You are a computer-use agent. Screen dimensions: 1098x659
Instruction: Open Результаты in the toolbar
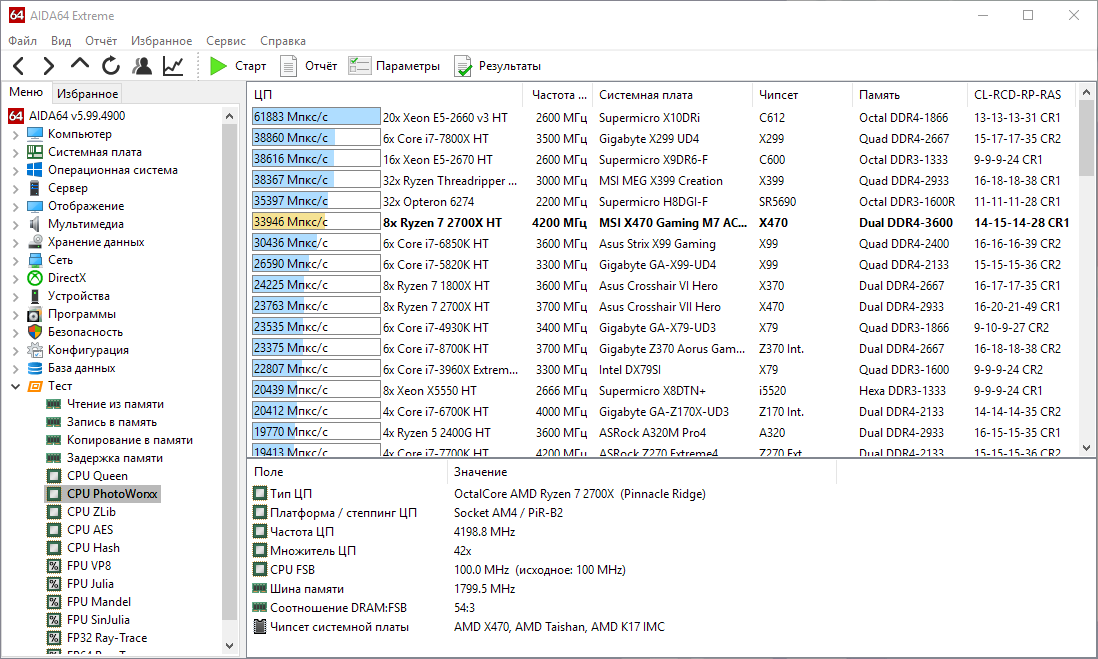pyautogui.click(x=497, y=66)
